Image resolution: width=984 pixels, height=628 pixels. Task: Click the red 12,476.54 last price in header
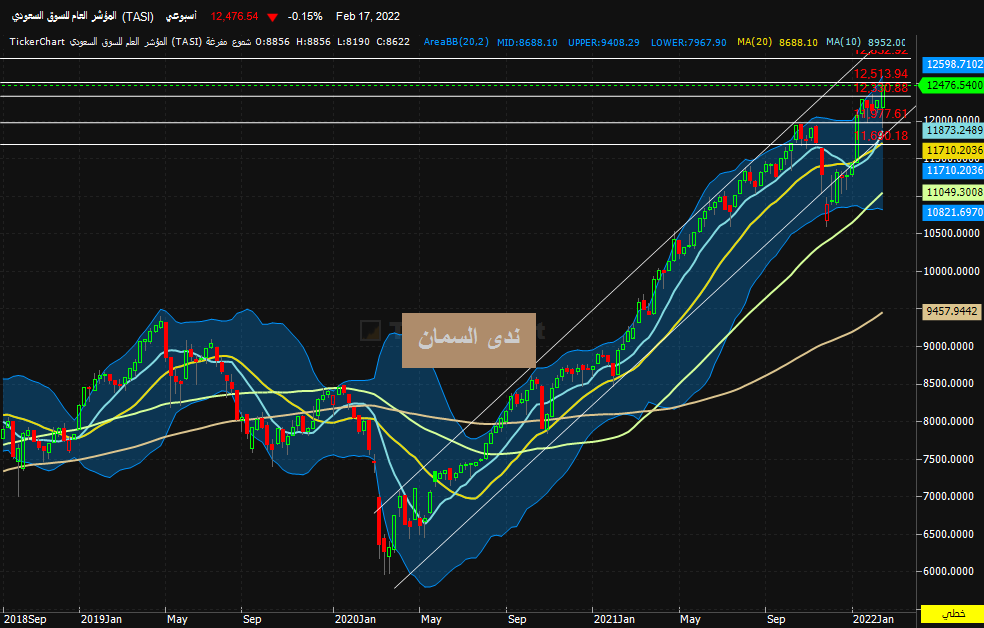coord(234,16)
